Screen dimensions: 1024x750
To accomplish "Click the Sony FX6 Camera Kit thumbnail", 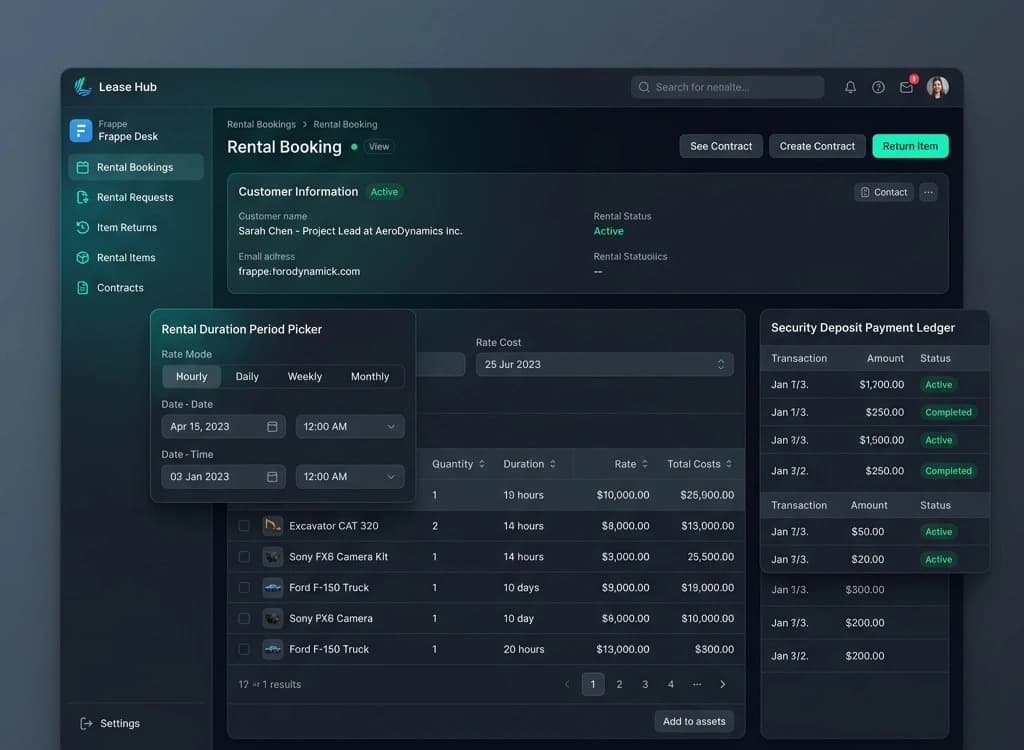I will pyautogui.click(x=272, y=557).
